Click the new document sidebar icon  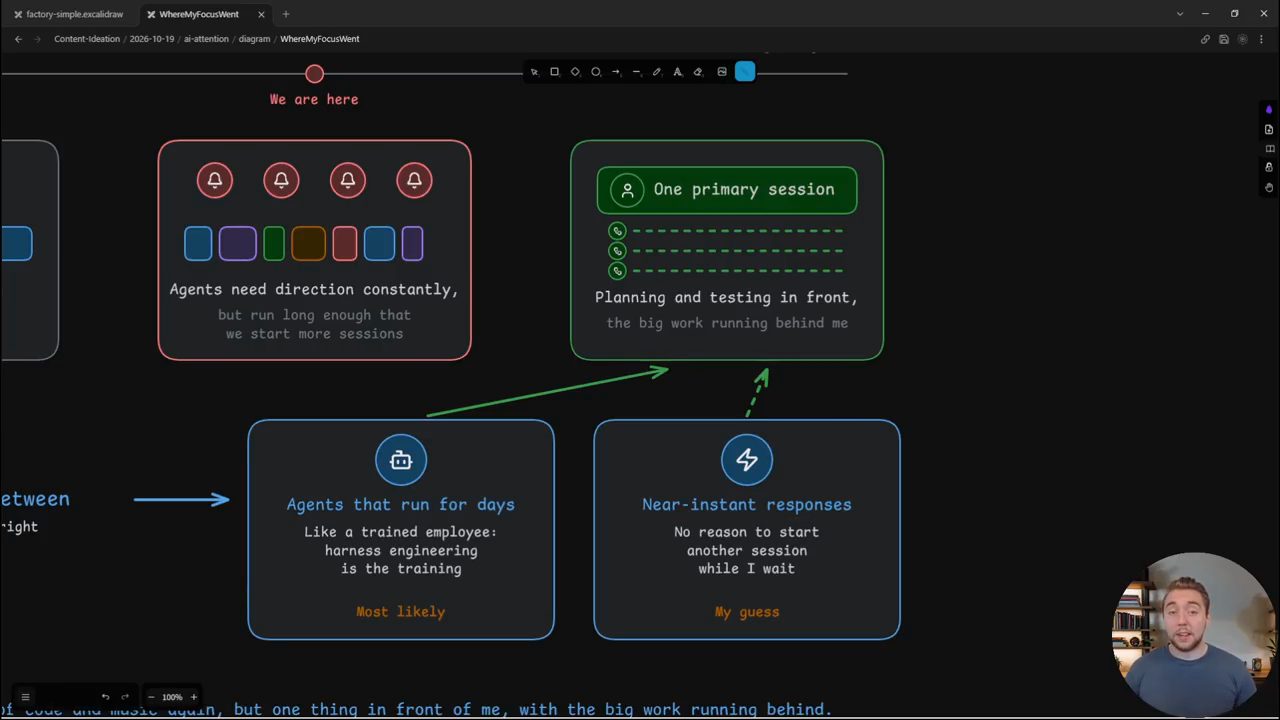pos(1269,129)
